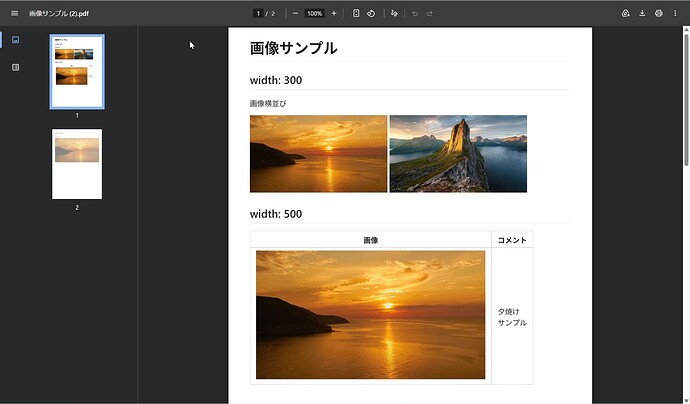The image size is (690, 404).
Task: Click the undo arrow in toolbar
Action: tap(415, 13)
